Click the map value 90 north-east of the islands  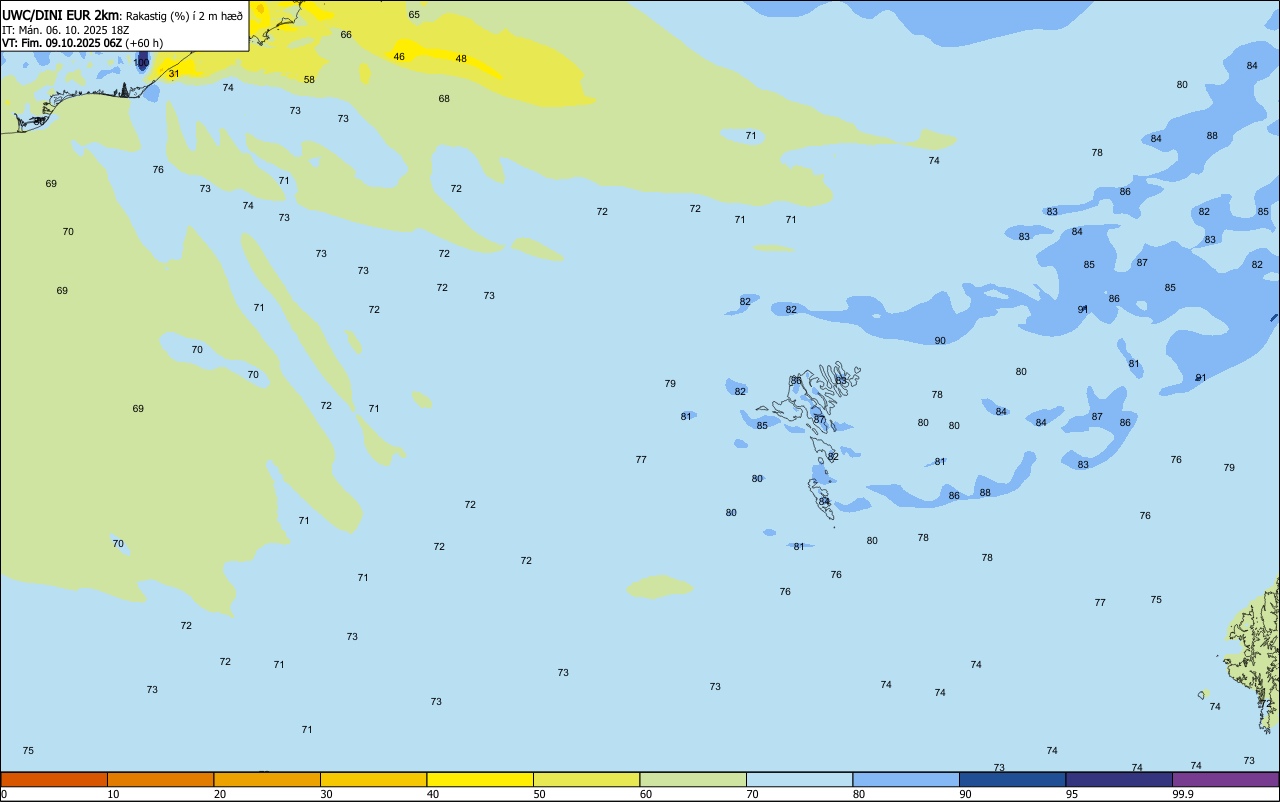pyautogui.click(x=940, y=341)
